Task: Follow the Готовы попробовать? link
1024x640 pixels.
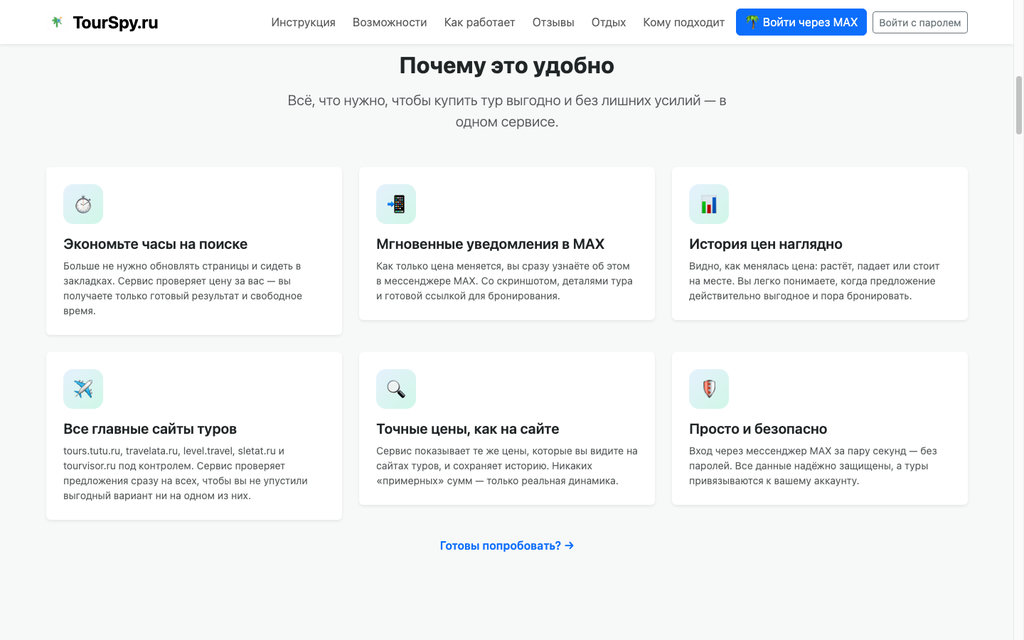Action: (507, 545)
